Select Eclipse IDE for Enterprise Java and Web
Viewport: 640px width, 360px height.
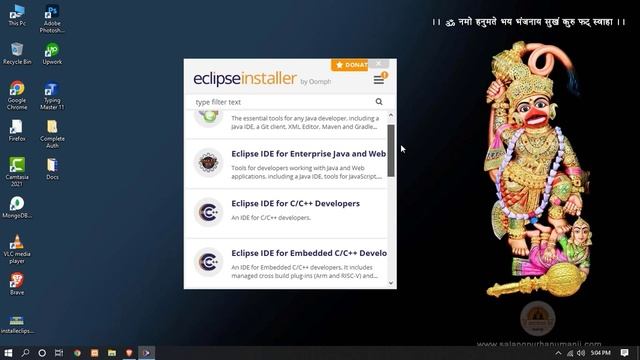pos(286,164)
